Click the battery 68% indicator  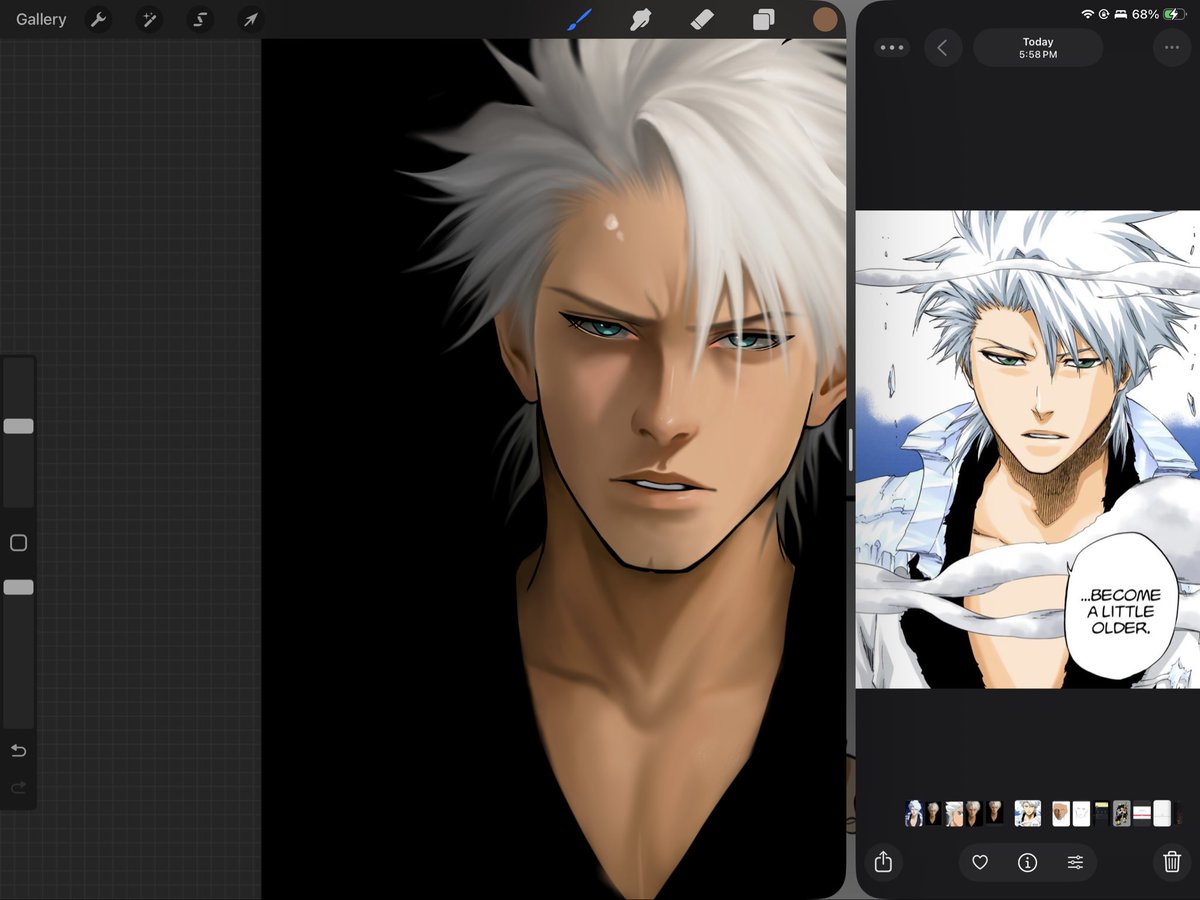coord(1158,14)
